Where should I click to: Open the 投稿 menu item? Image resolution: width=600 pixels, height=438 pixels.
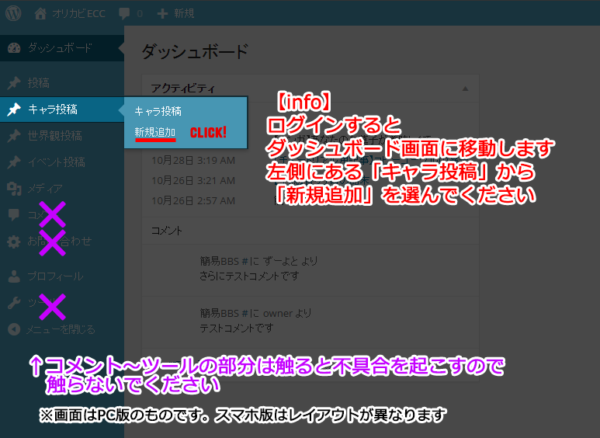(62, 83)
